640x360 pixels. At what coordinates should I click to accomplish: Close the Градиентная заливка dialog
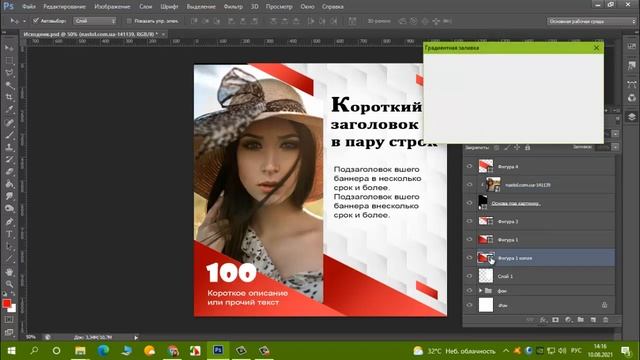click(596, 48)
